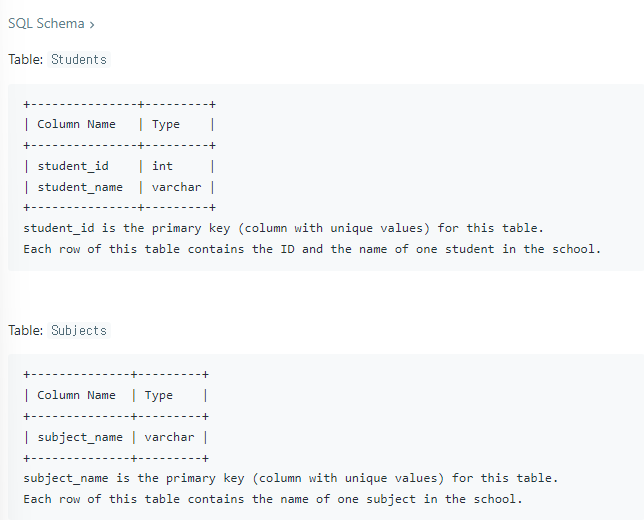This screenshot has height=520, width=644.
Task: Select the Subjects table name tag
Action: coord(79,331)
